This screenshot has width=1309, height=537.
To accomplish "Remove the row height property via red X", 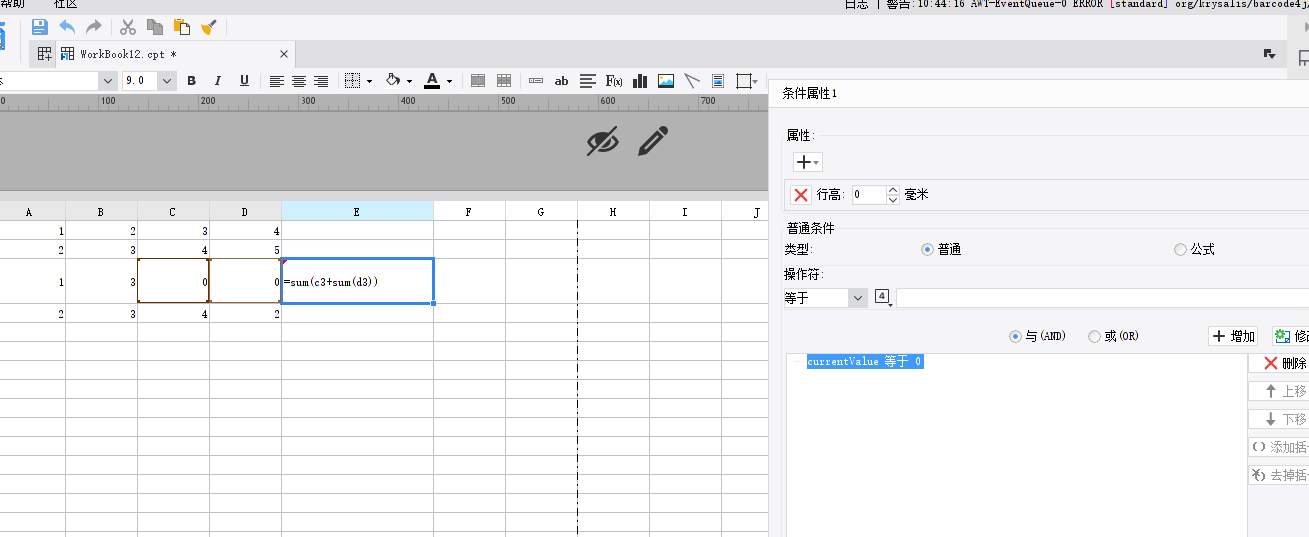I will (801, 194).
